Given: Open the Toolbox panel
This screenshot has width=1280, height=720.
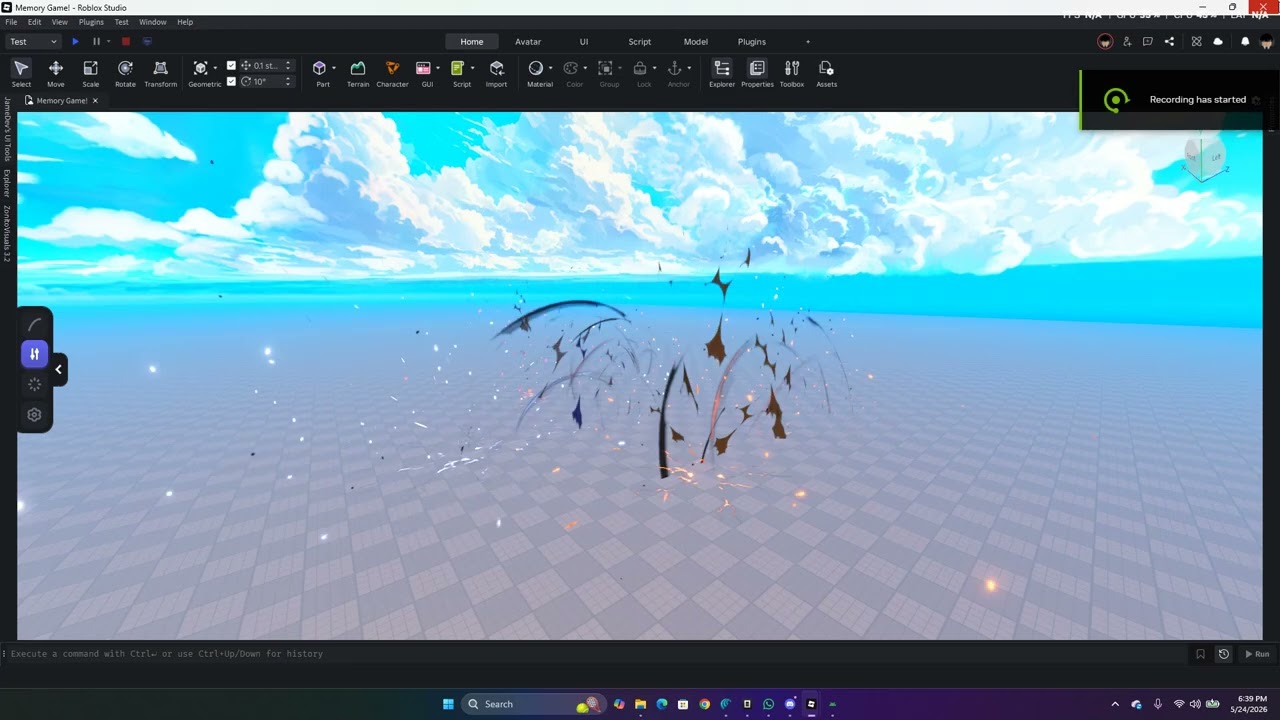Looking at the screenshot, I should (792, 73).
